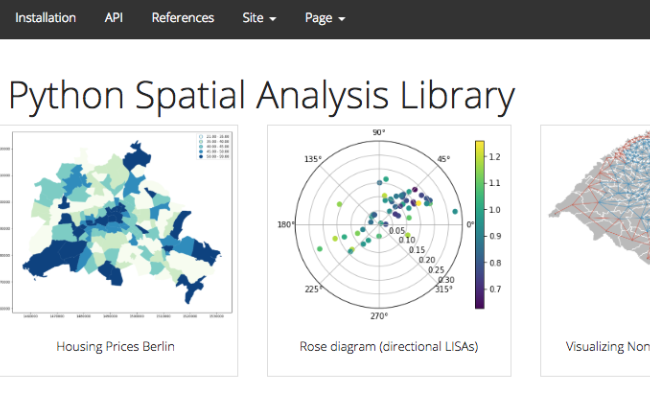
Task: Click the legend box in the Berlin map
Action: pos(214,146)
